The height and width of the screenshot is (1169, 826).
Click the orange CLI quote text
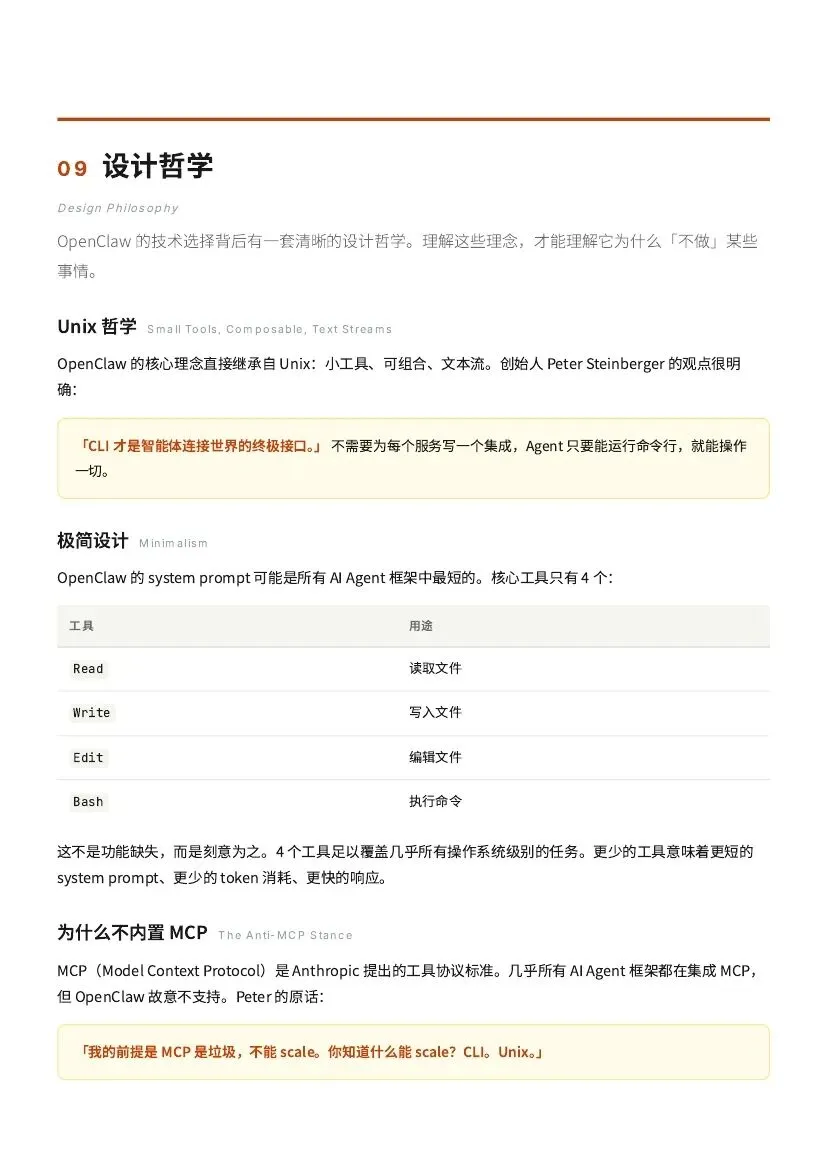(200, 446)
